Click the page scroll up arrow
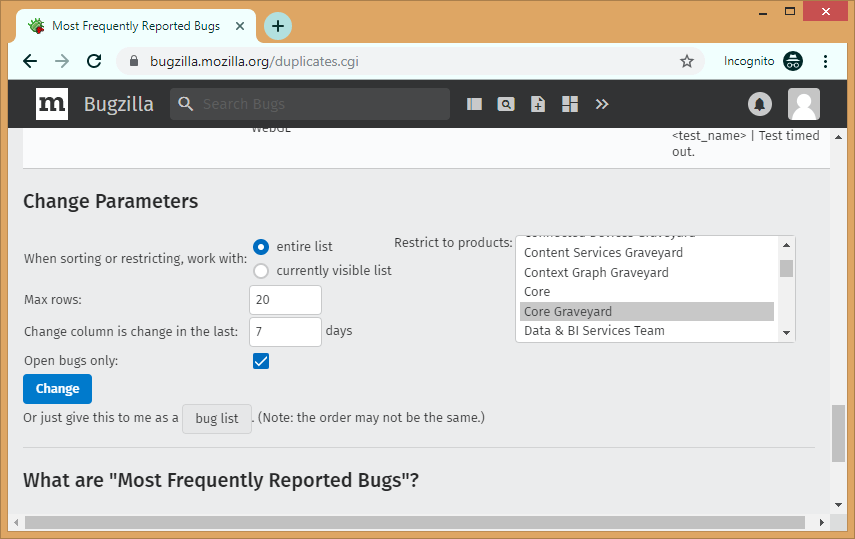 click(838, 137)
